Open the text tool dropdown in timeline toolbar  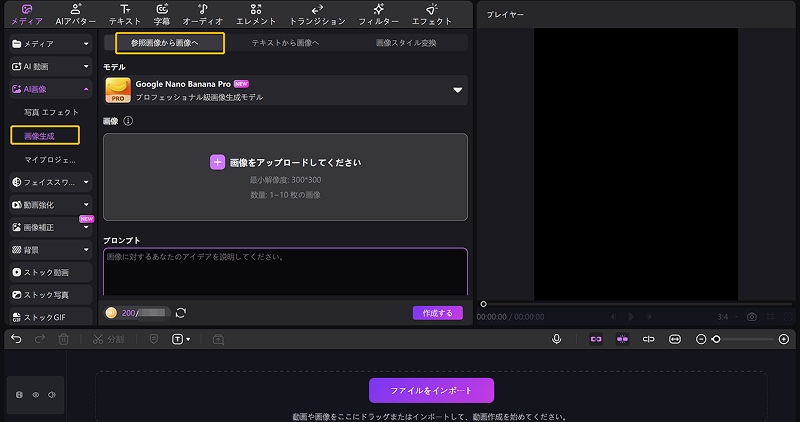point(181,339)
